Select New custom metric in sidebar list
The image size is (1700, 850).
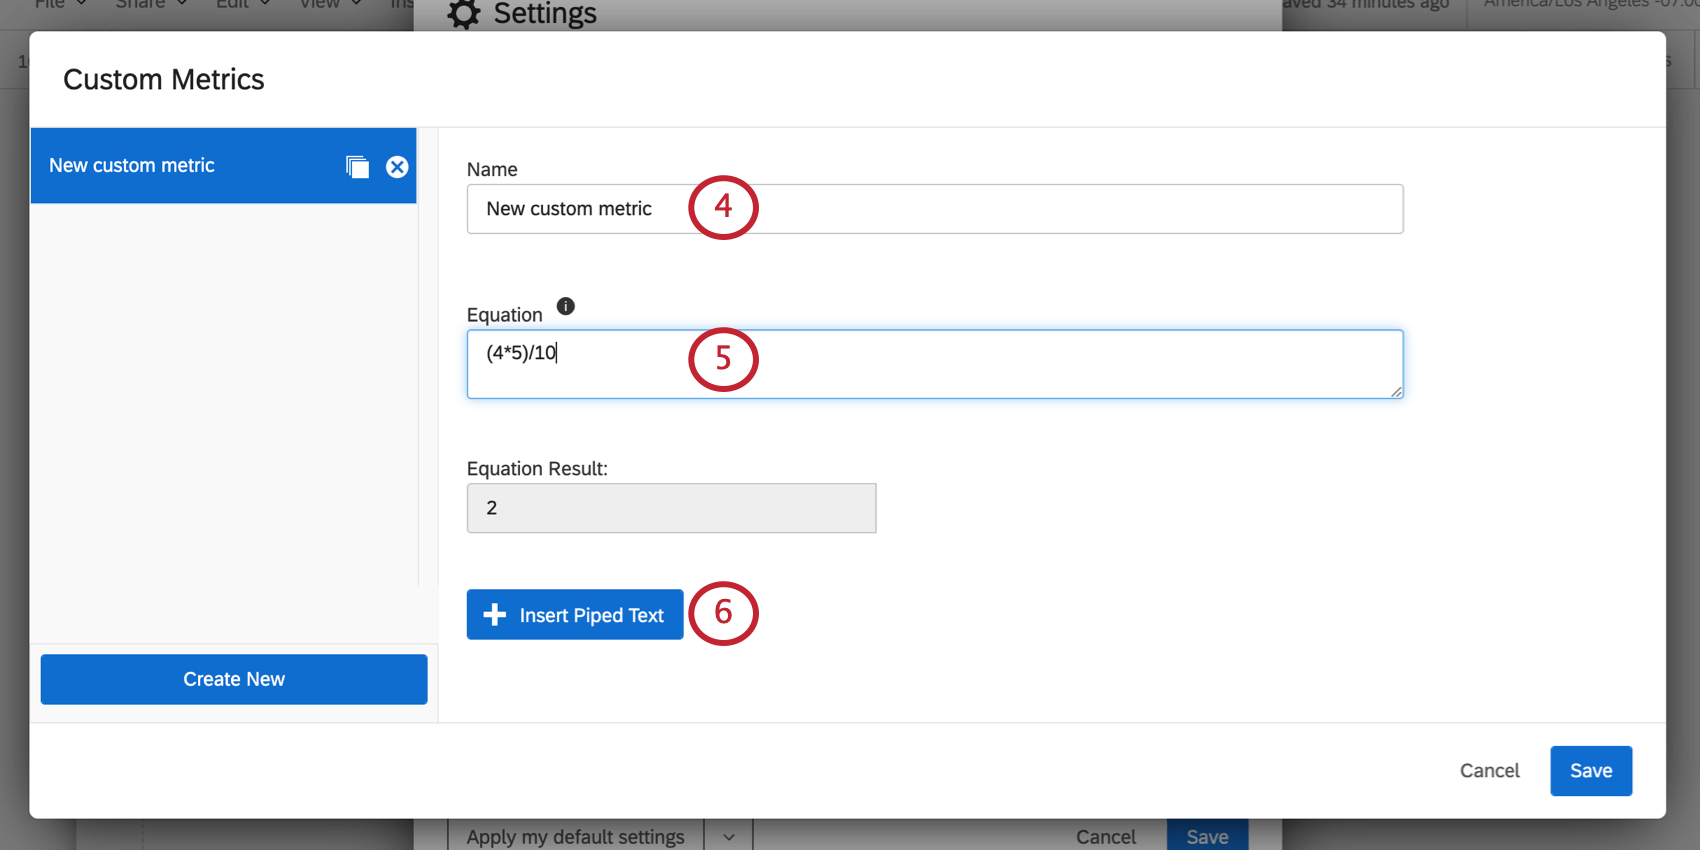pos(180,166)
